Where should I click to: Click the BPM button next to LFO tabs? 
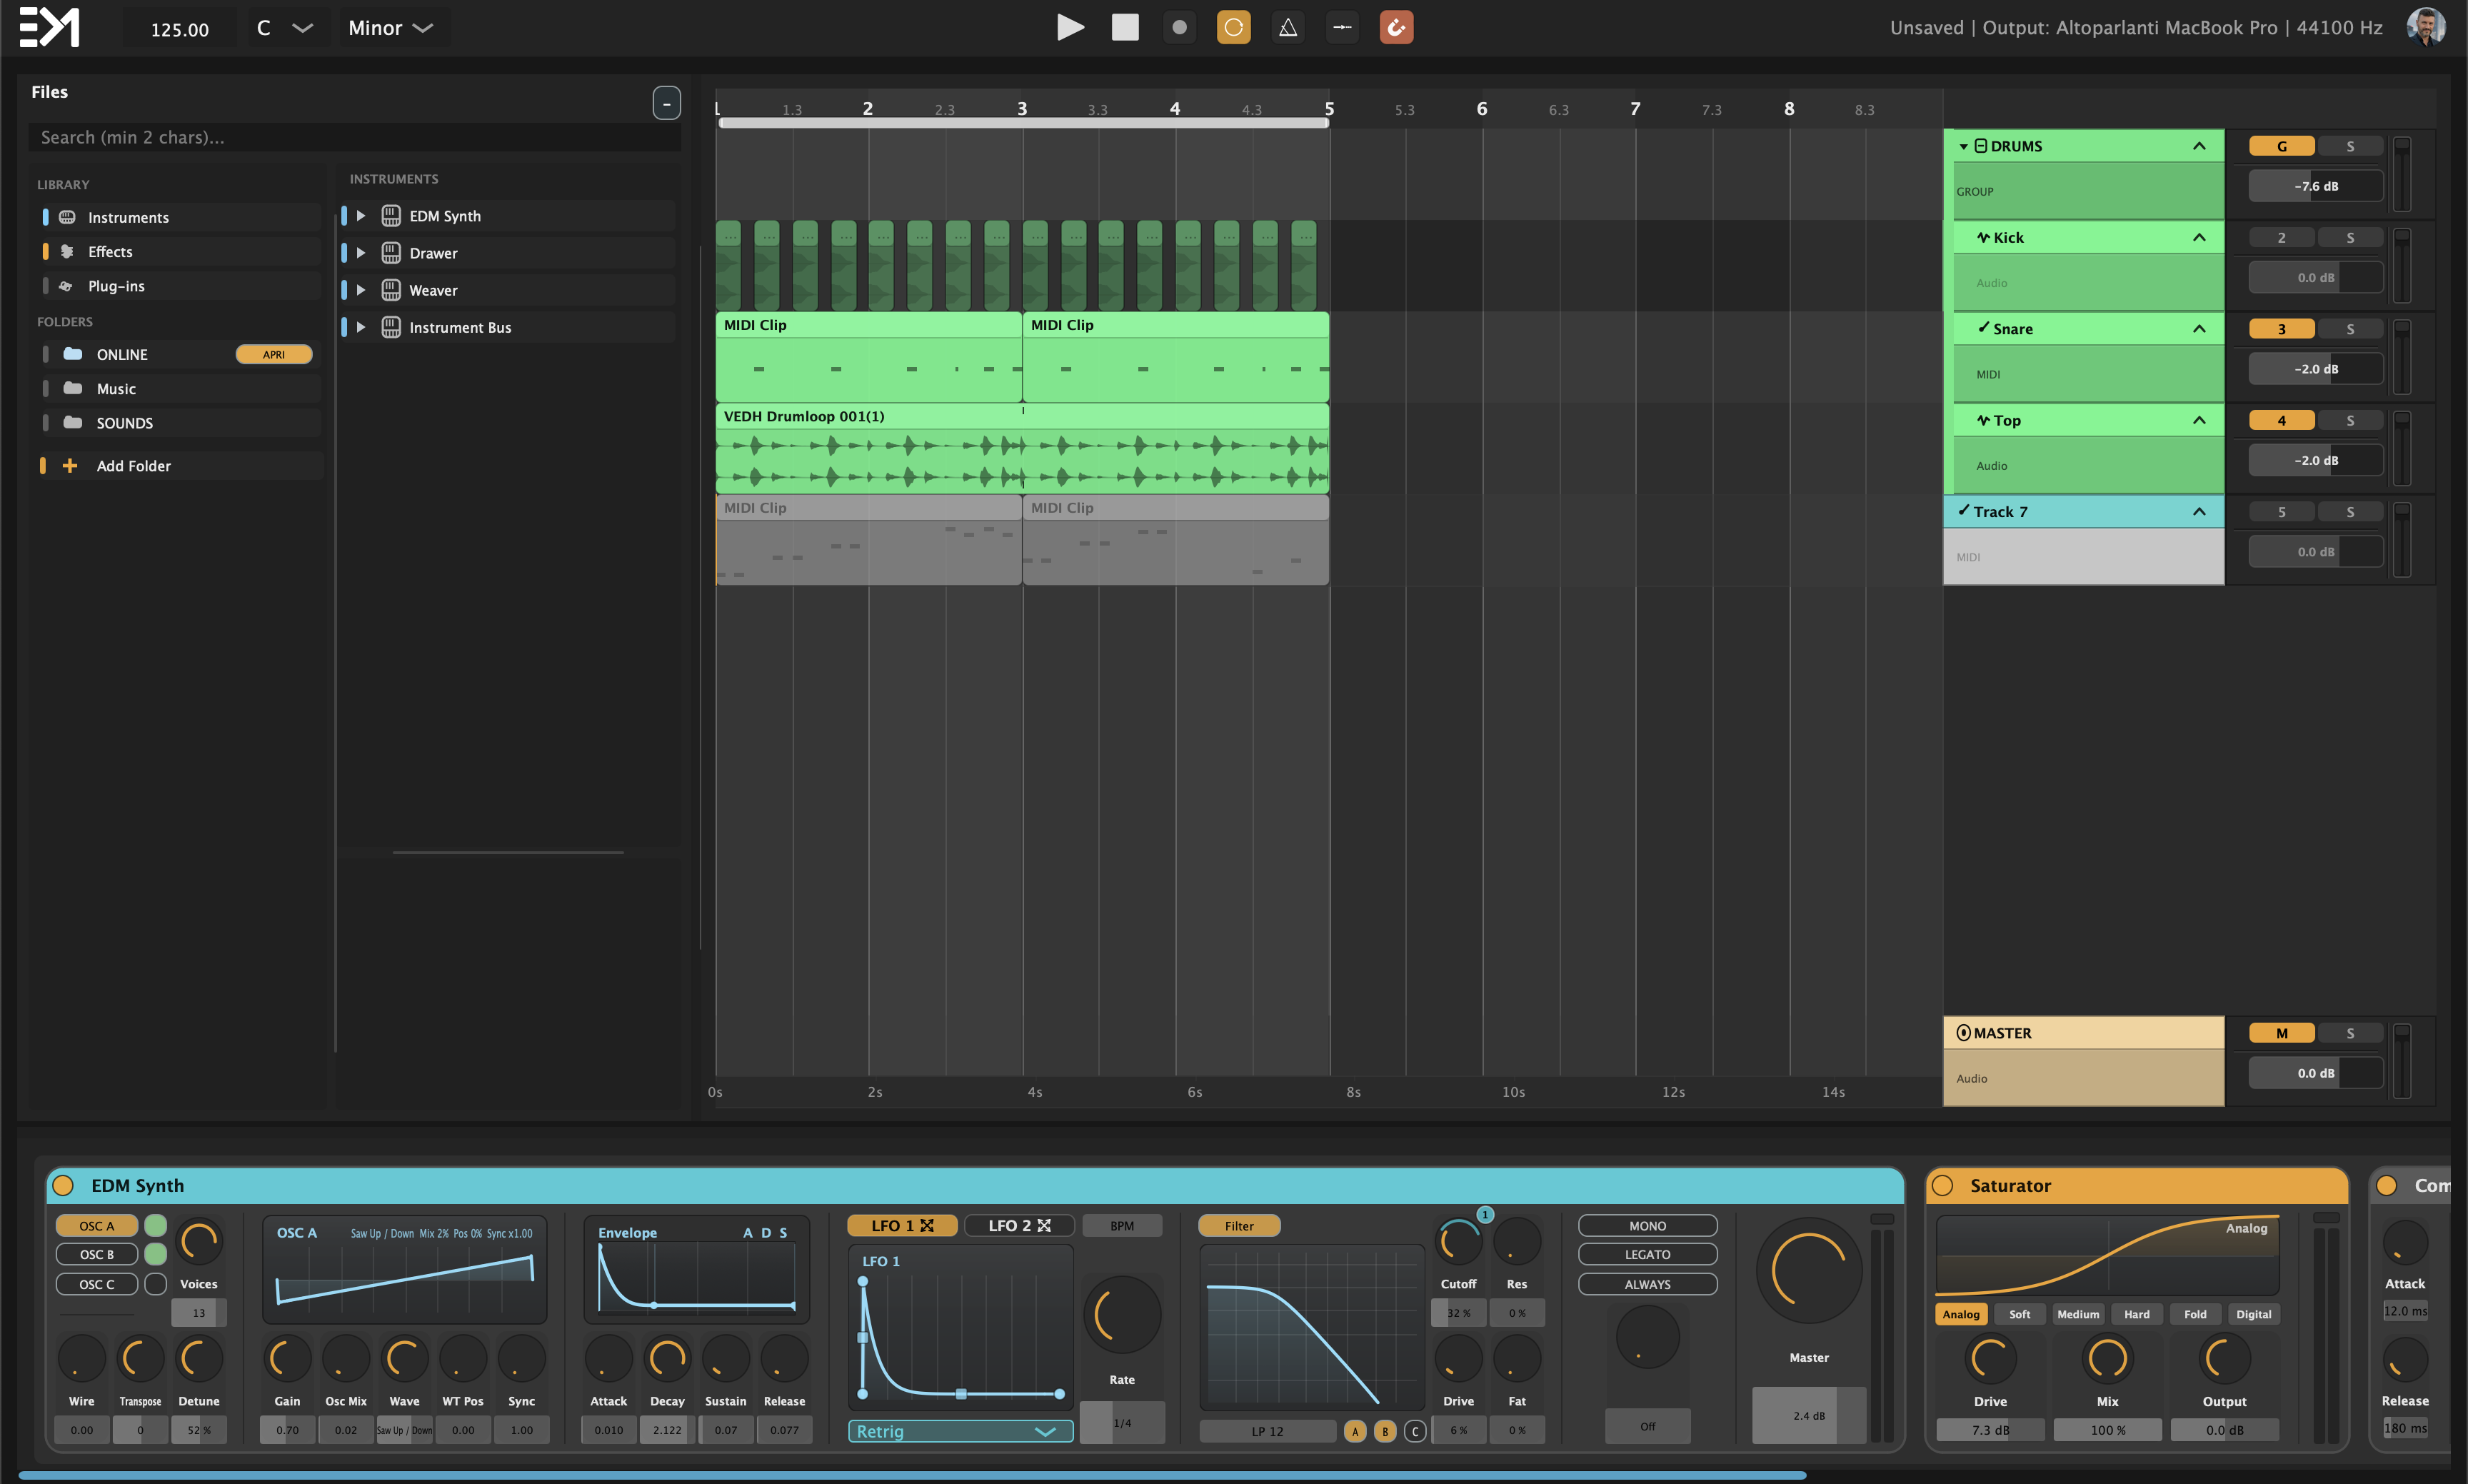point(1122,1225)
